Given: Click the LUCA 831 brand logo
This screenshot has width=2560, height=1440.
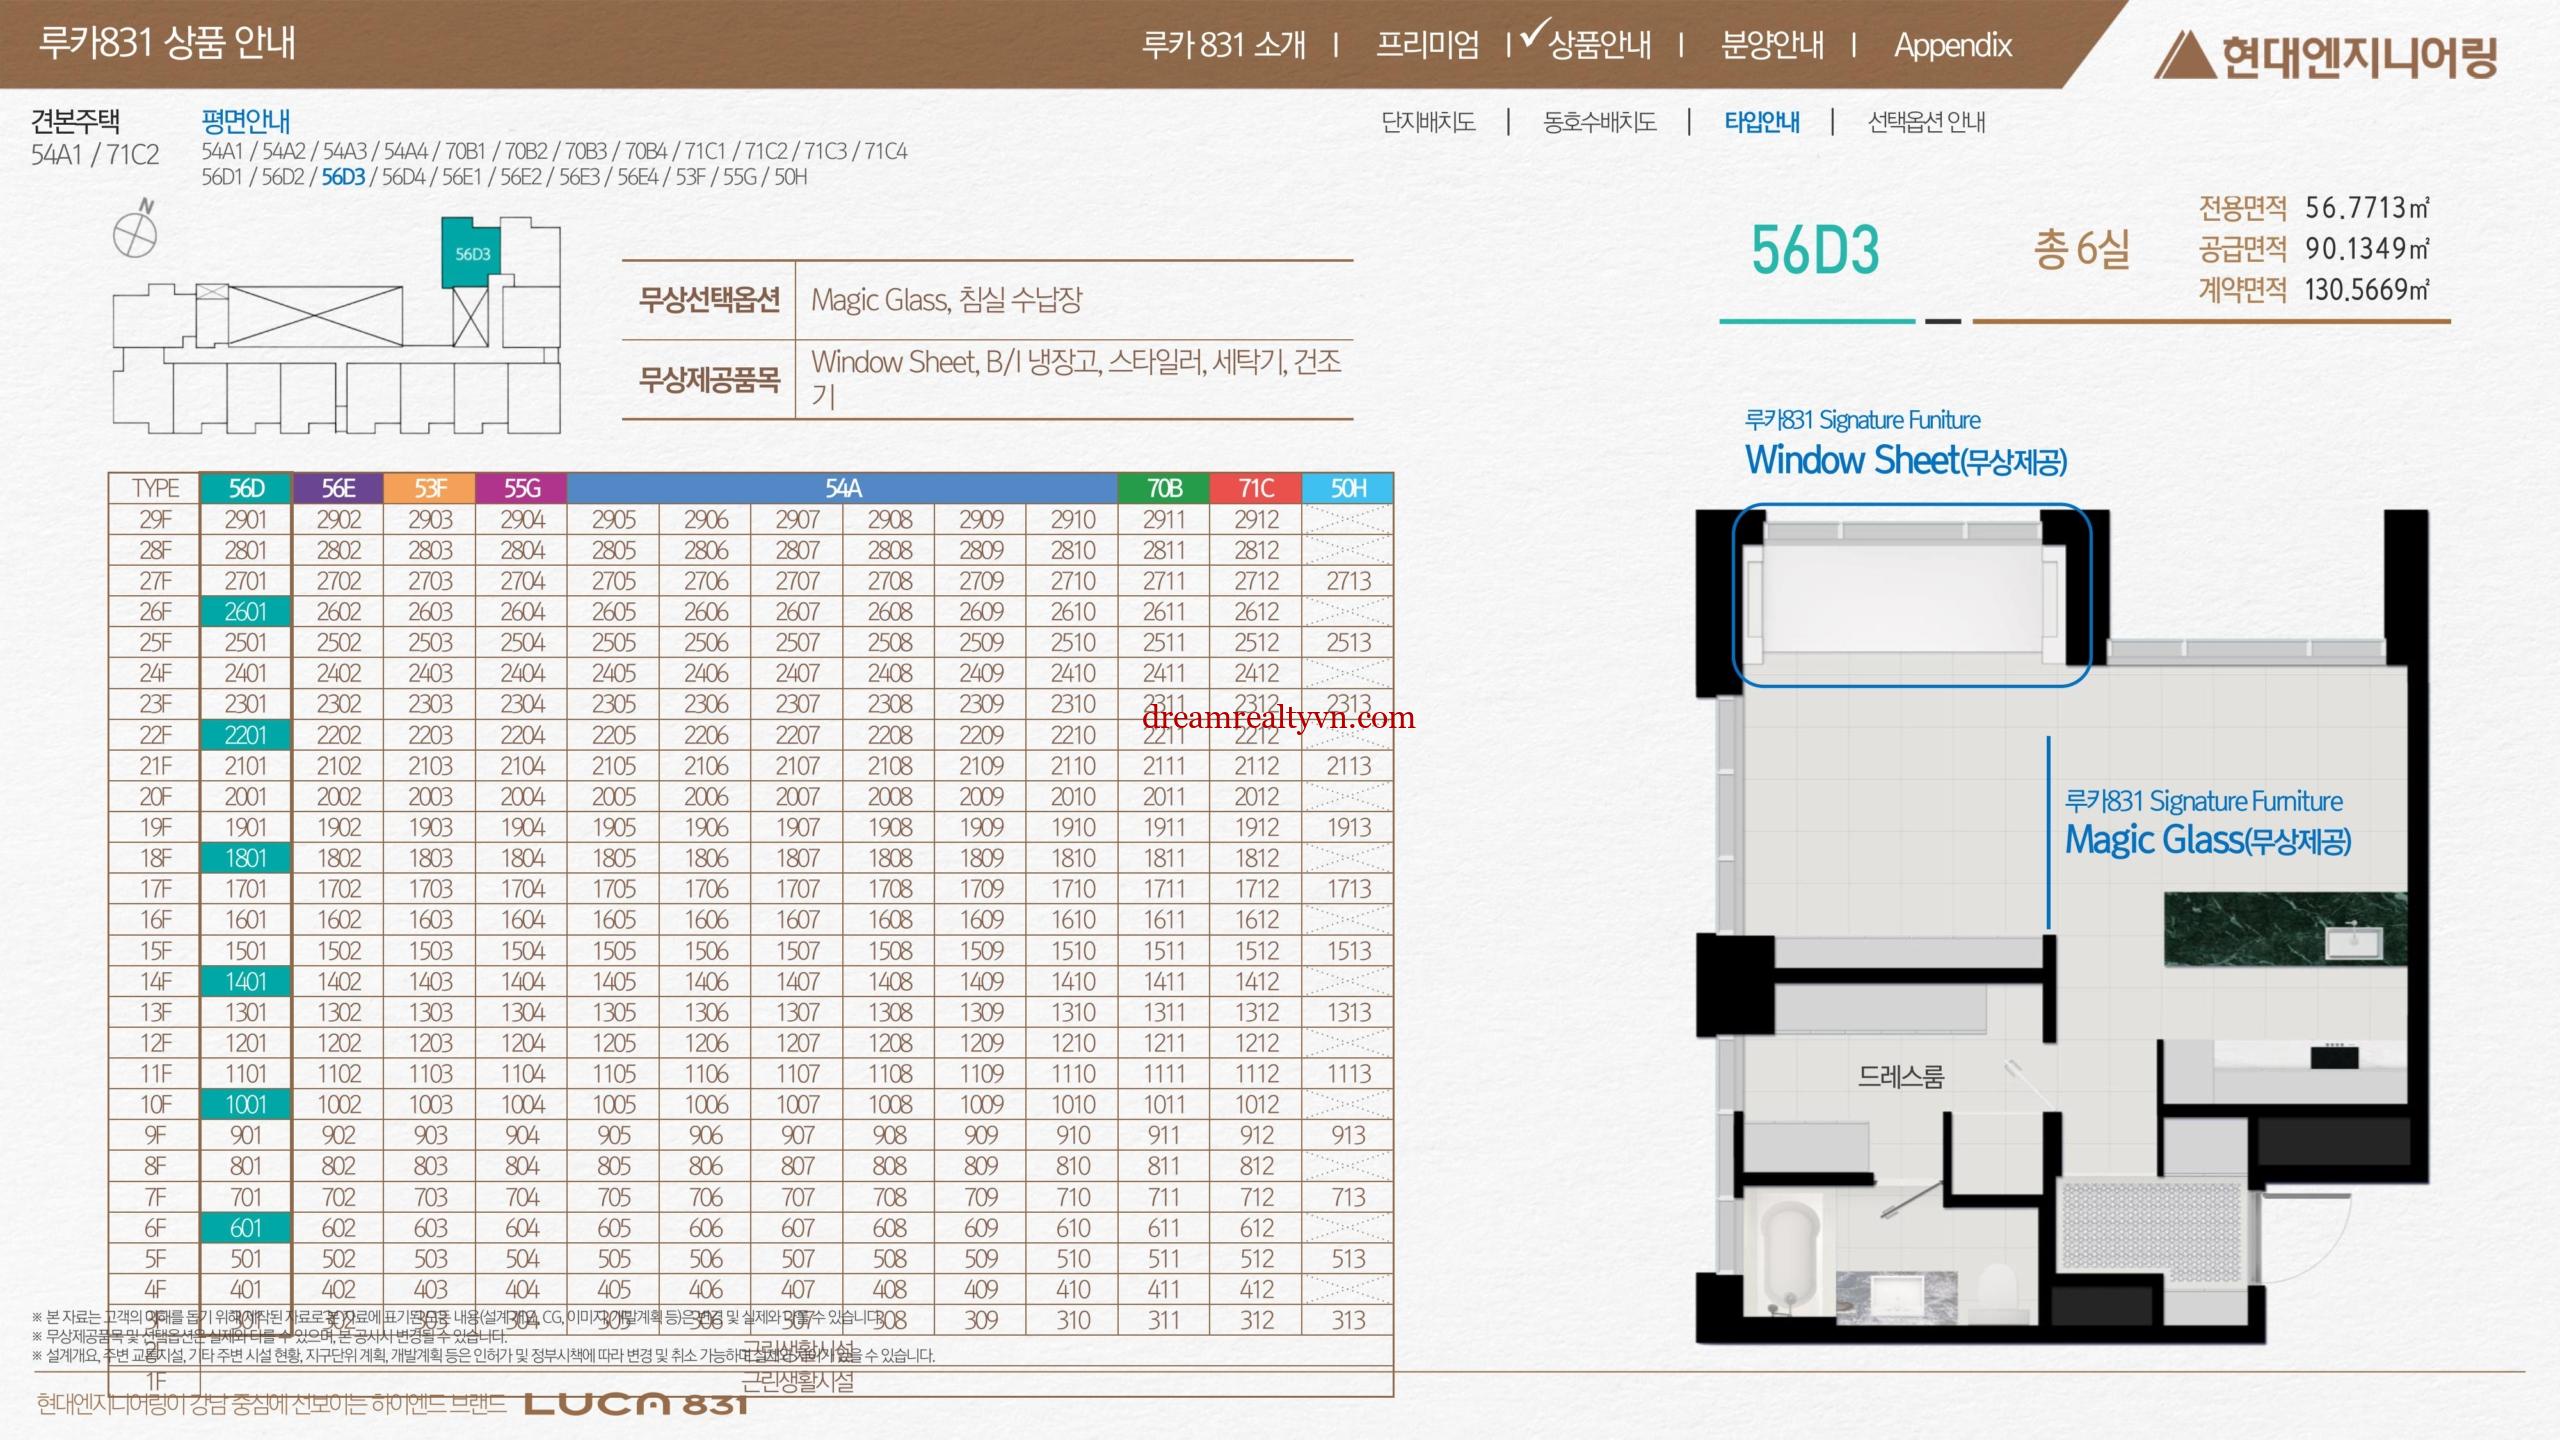Looking at the screenshot, I should tap(636, 1404).
